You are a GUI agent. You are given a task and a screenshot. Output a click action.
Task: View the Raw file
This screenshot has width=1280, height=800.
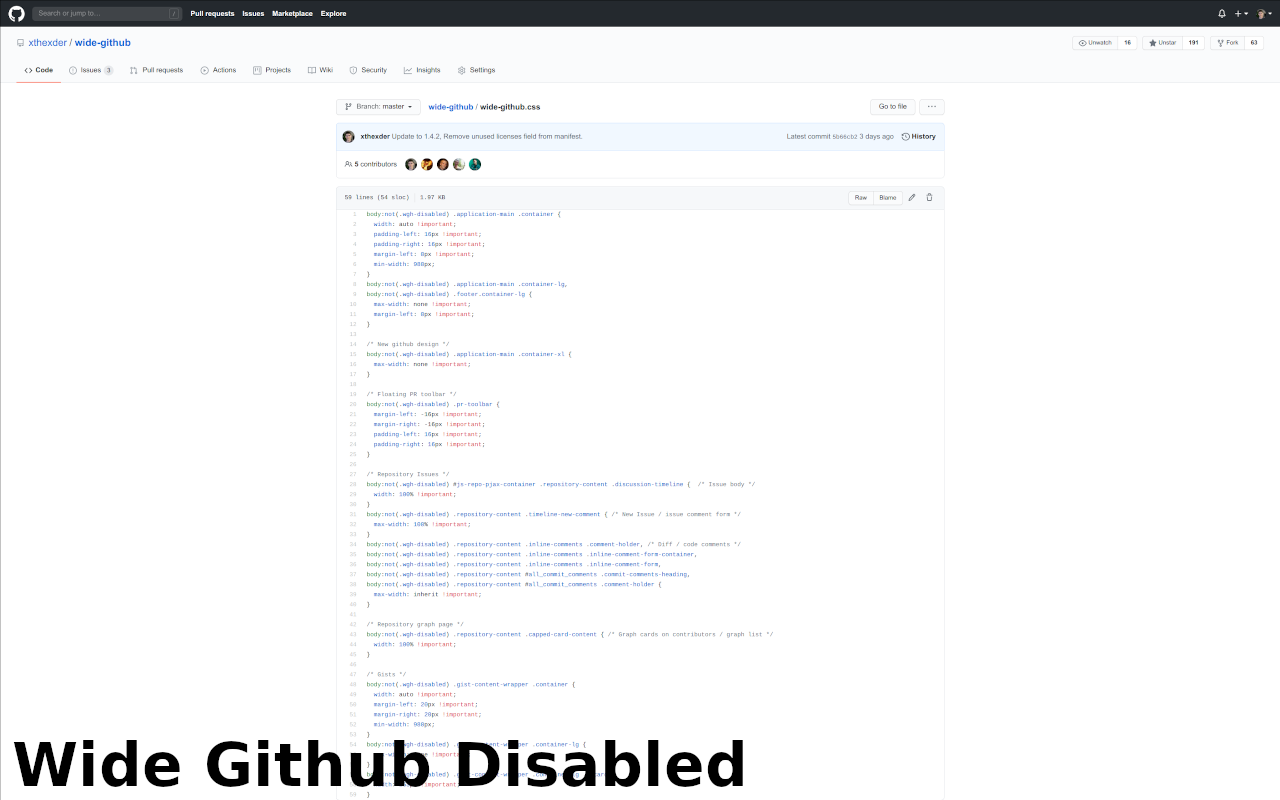click(x=860, y=197)
